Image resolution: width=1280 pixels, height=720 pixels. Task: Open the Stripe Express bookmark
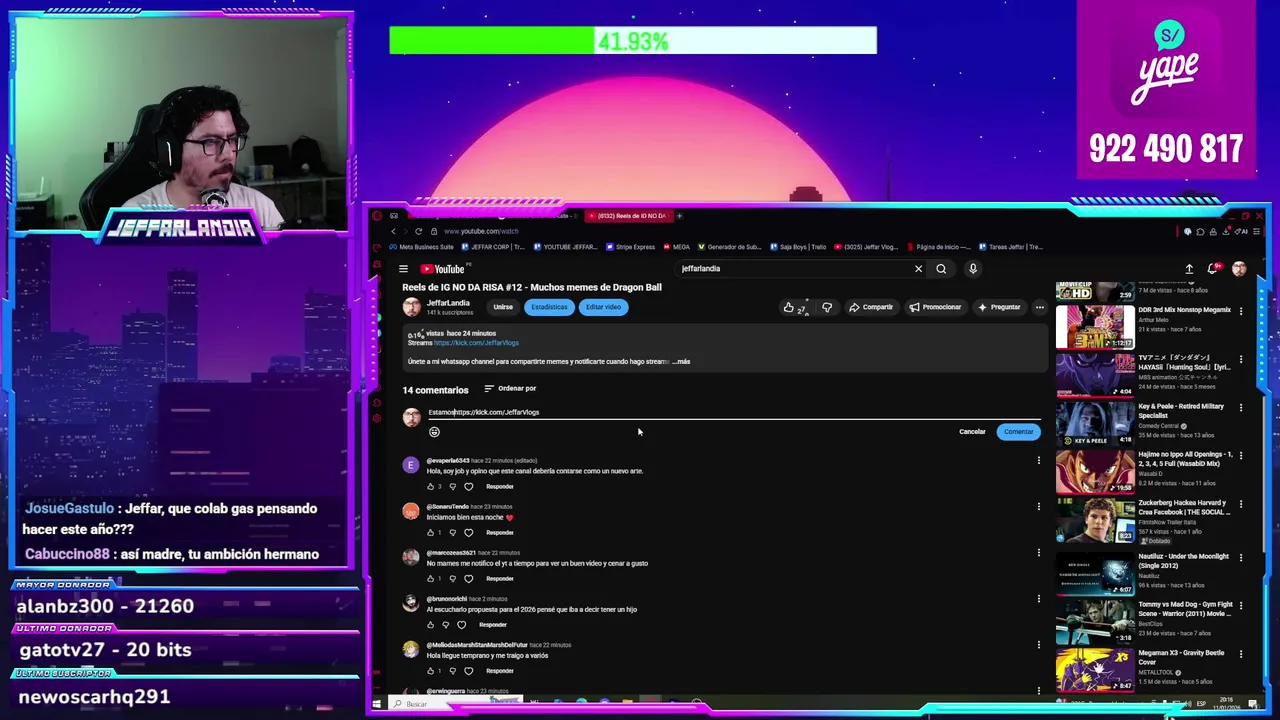[x=630, y=247]
